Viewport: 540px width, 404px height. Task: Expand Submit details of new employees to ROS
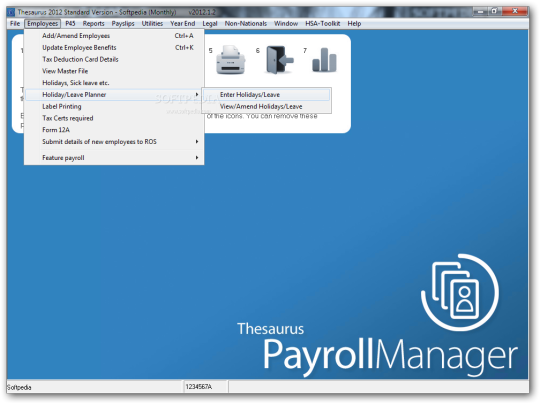114,142
